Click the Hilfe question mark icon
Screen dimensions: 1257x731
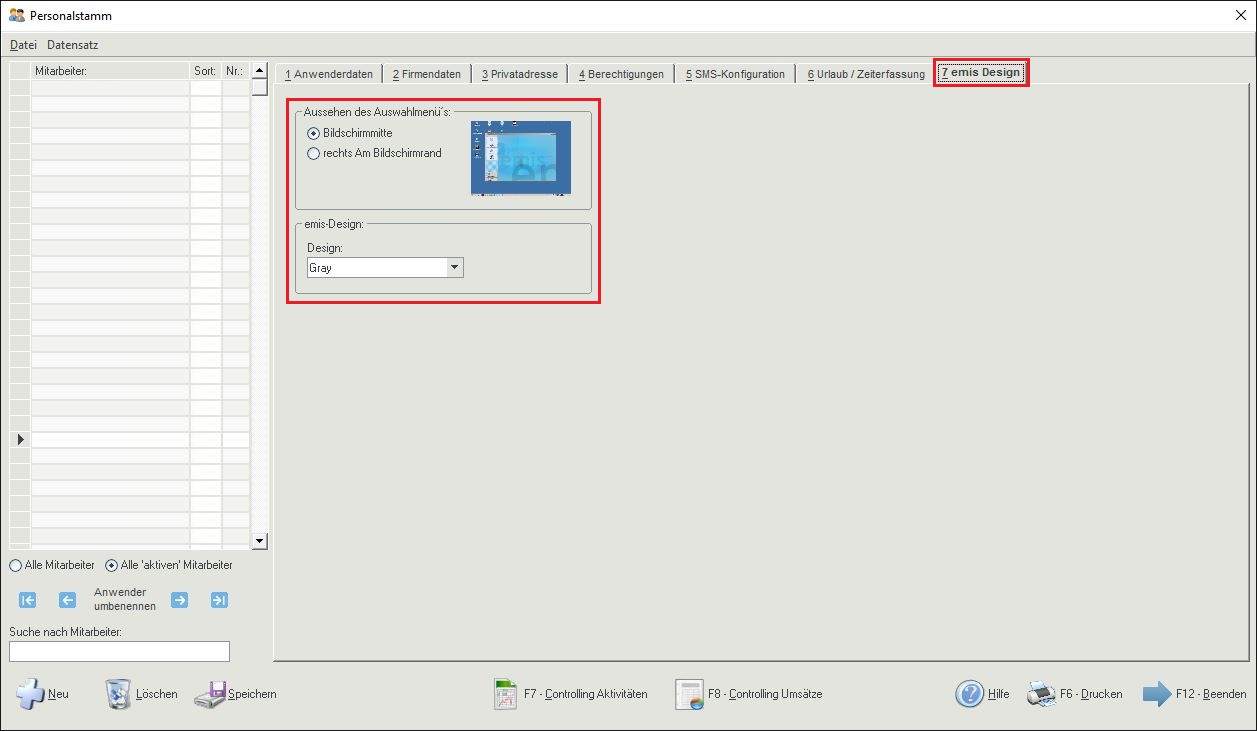(x=970, y=694)
